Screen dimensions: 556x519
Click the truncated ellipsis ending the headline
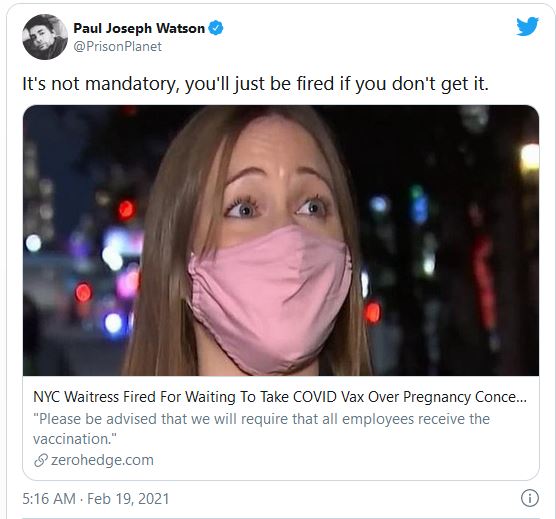[521, 398]
